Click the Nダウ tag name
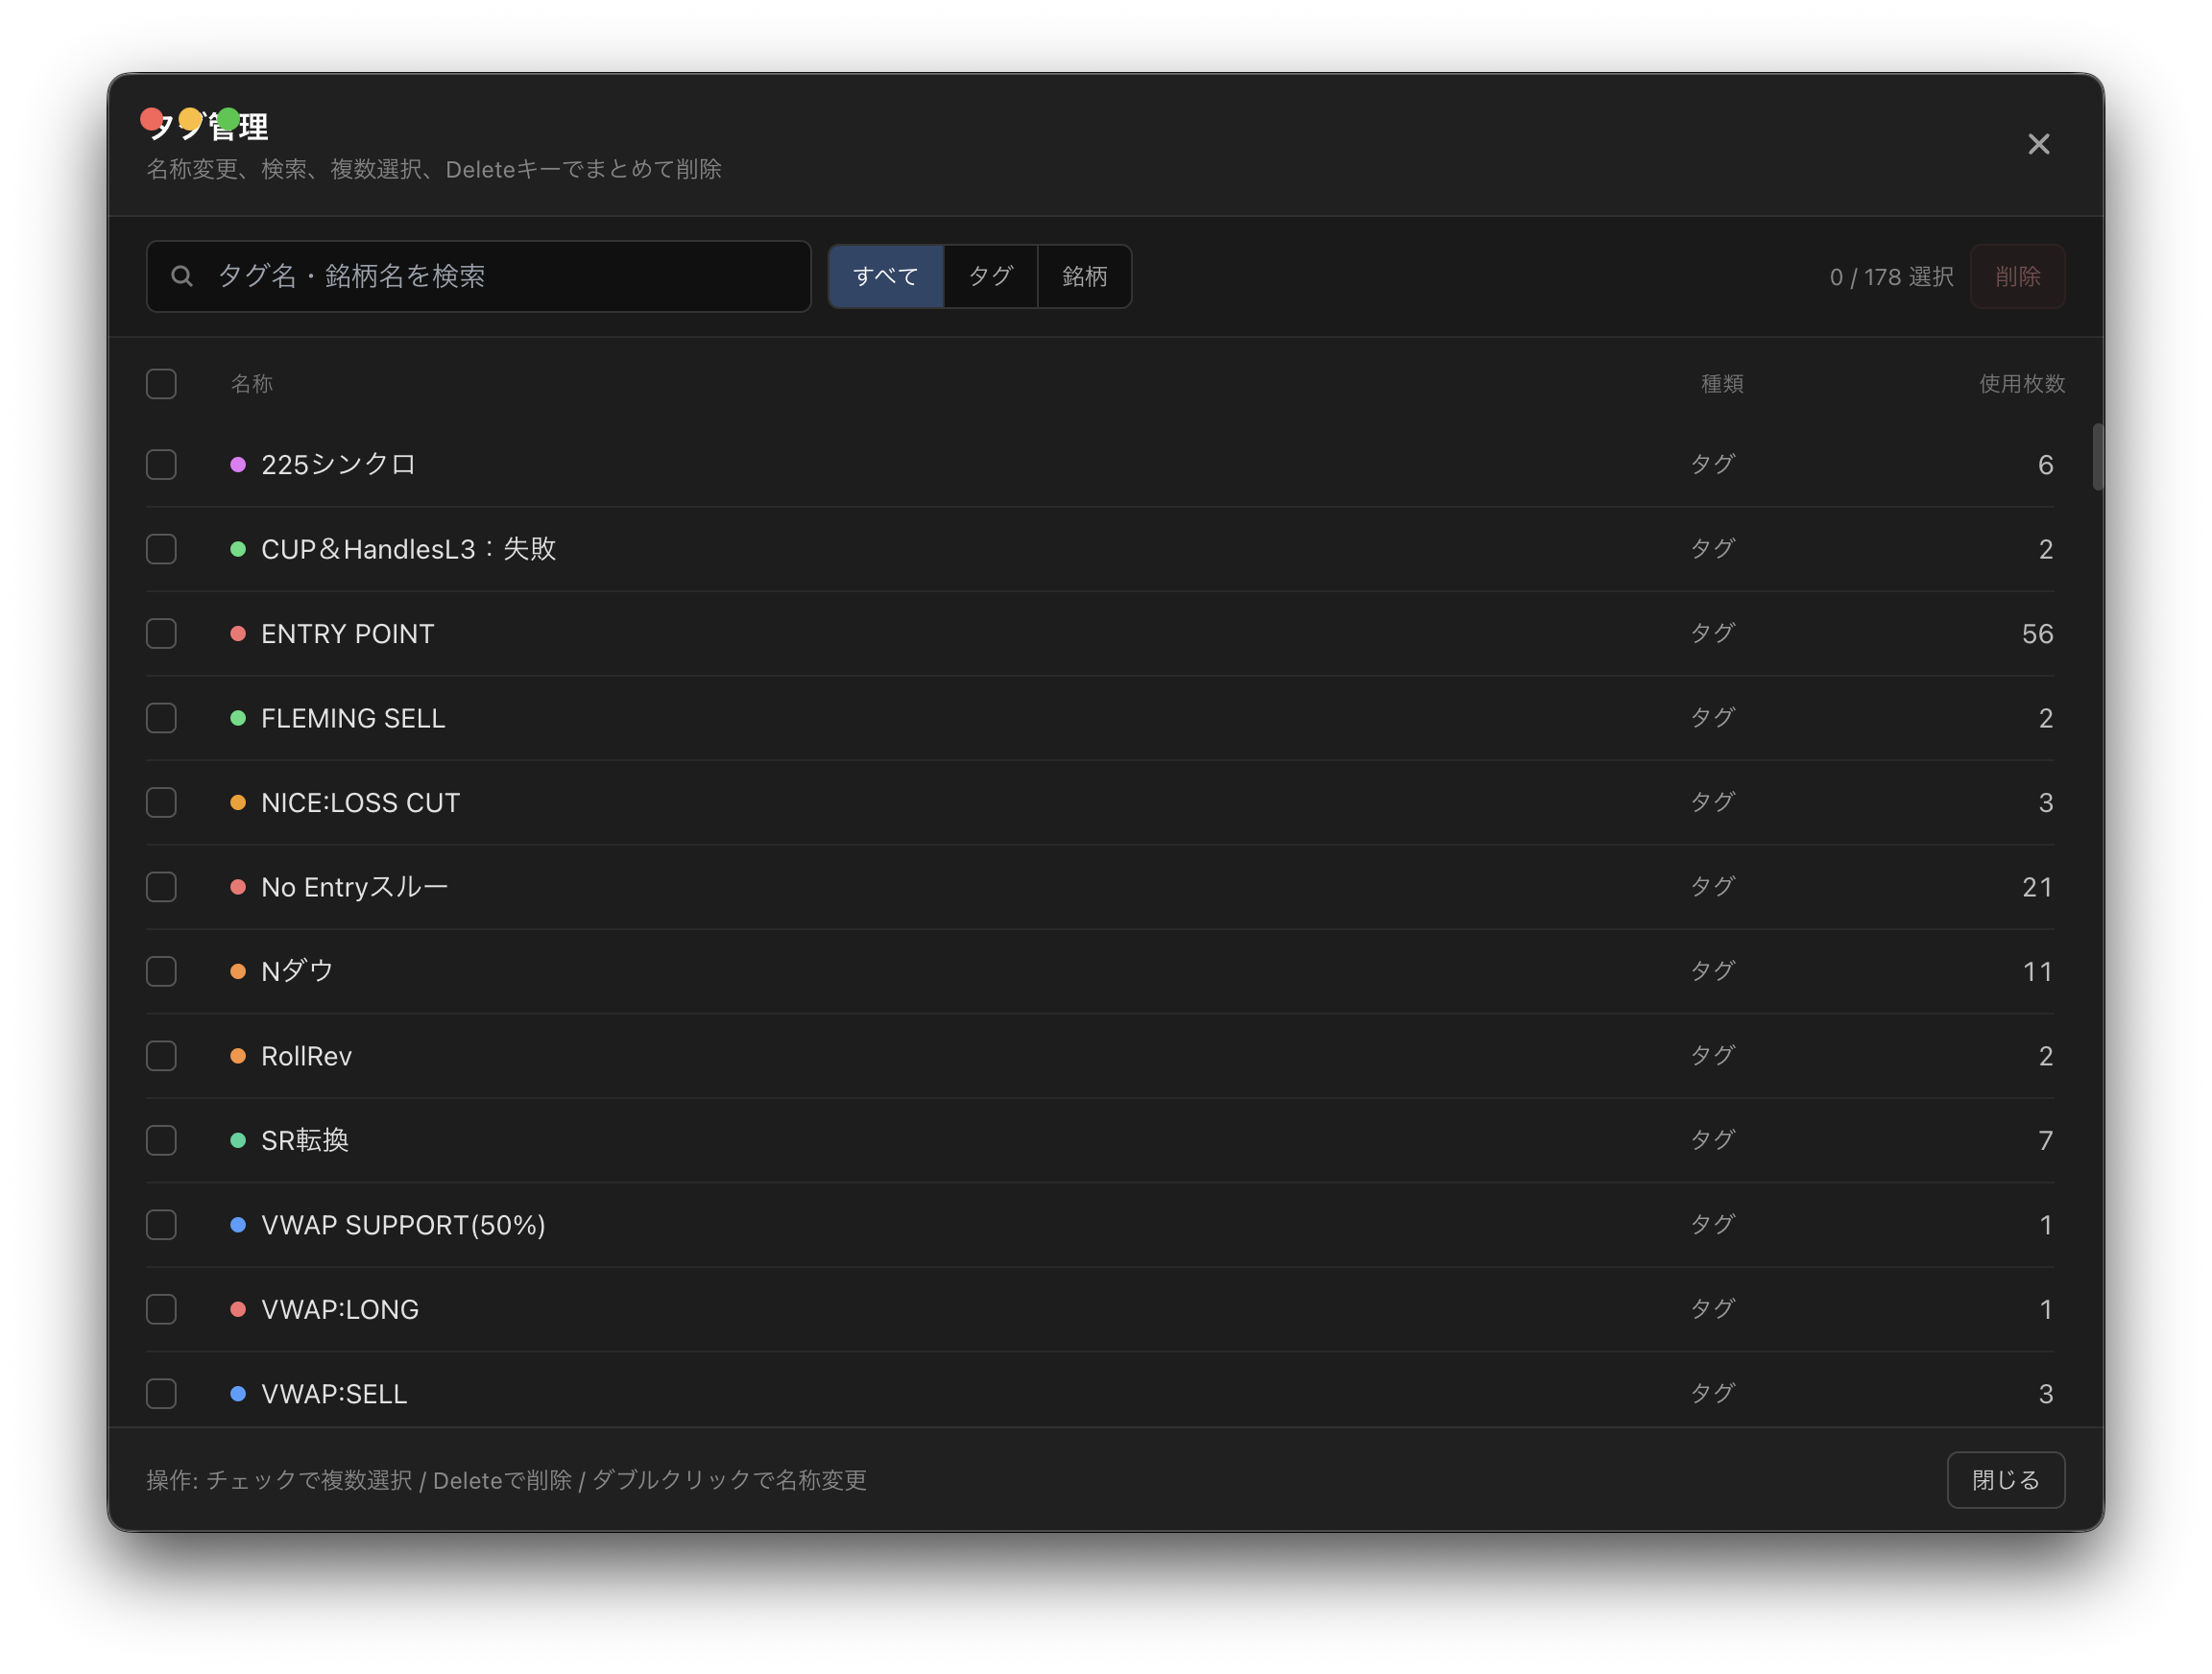Viewport: 2212px width, 1674px height. tap(297, 971)
